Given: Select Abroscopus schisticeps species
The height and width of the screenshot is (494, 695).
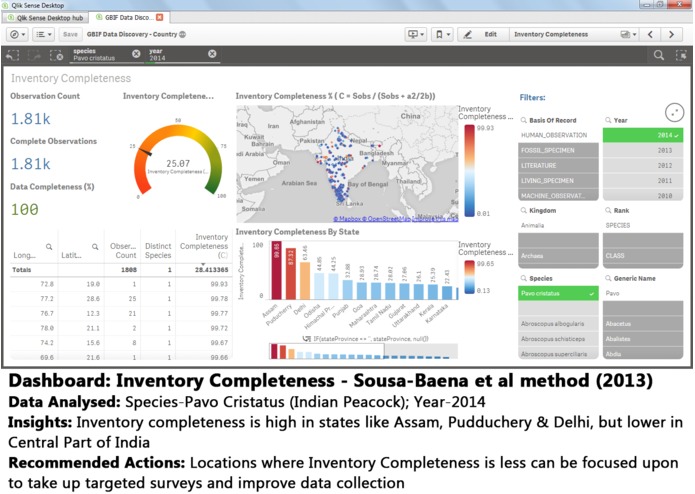Looking at the screenshot, I should pos(558,339).
